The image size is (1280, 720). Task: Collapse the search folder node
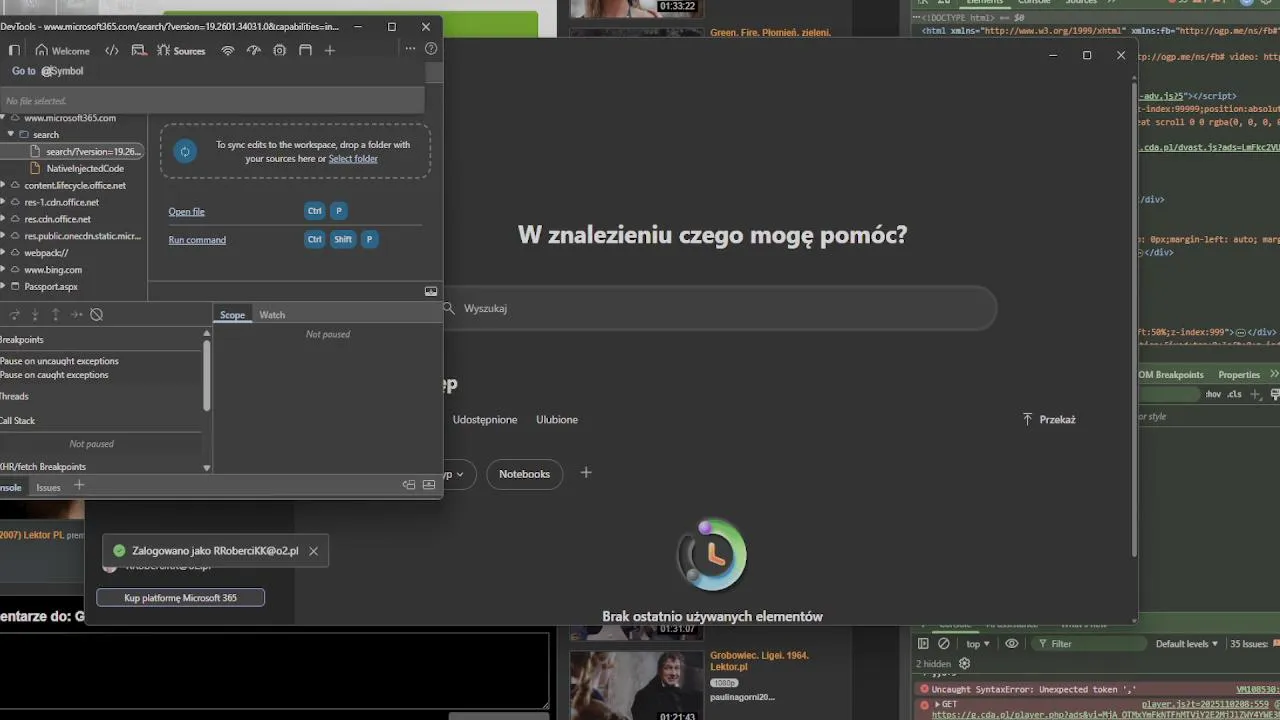pos(11,134)
